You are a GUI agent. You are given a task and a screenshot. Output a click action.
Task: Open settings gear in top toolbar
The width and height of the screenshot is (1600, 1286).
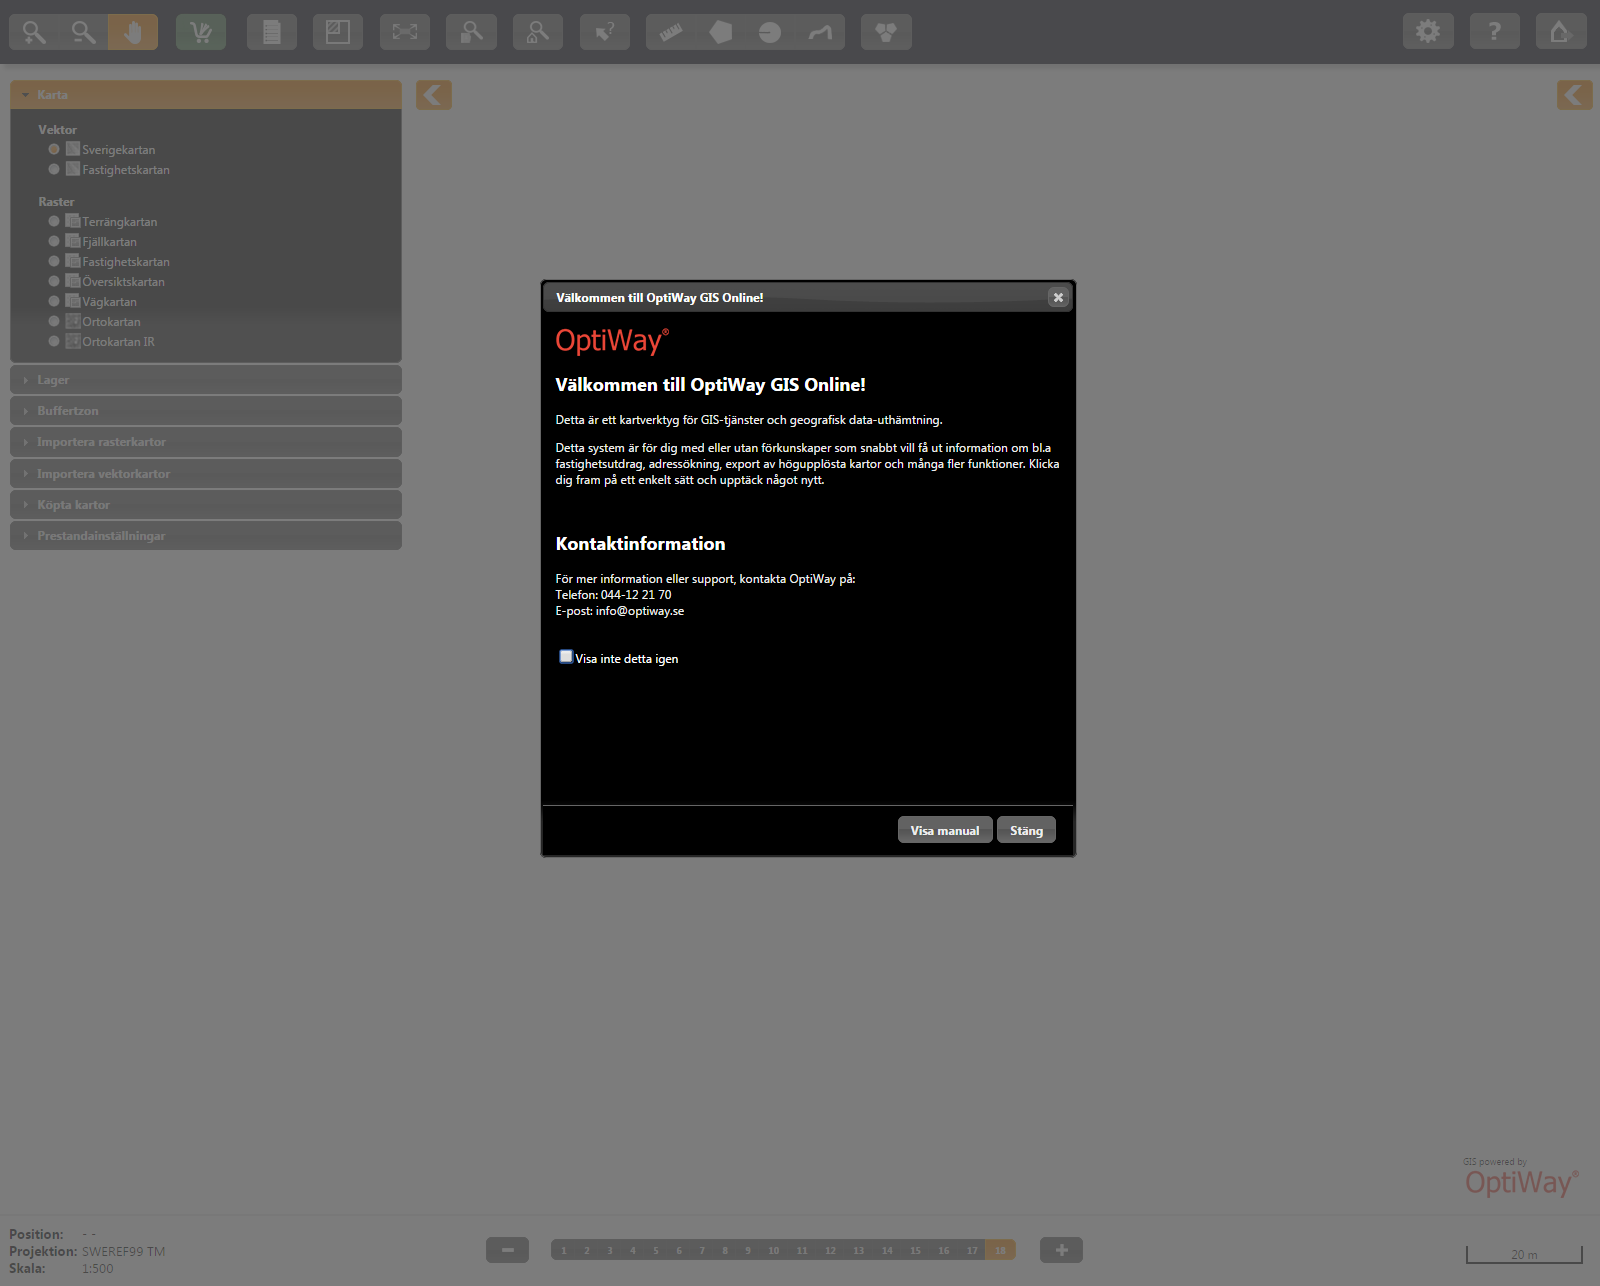1428,32
